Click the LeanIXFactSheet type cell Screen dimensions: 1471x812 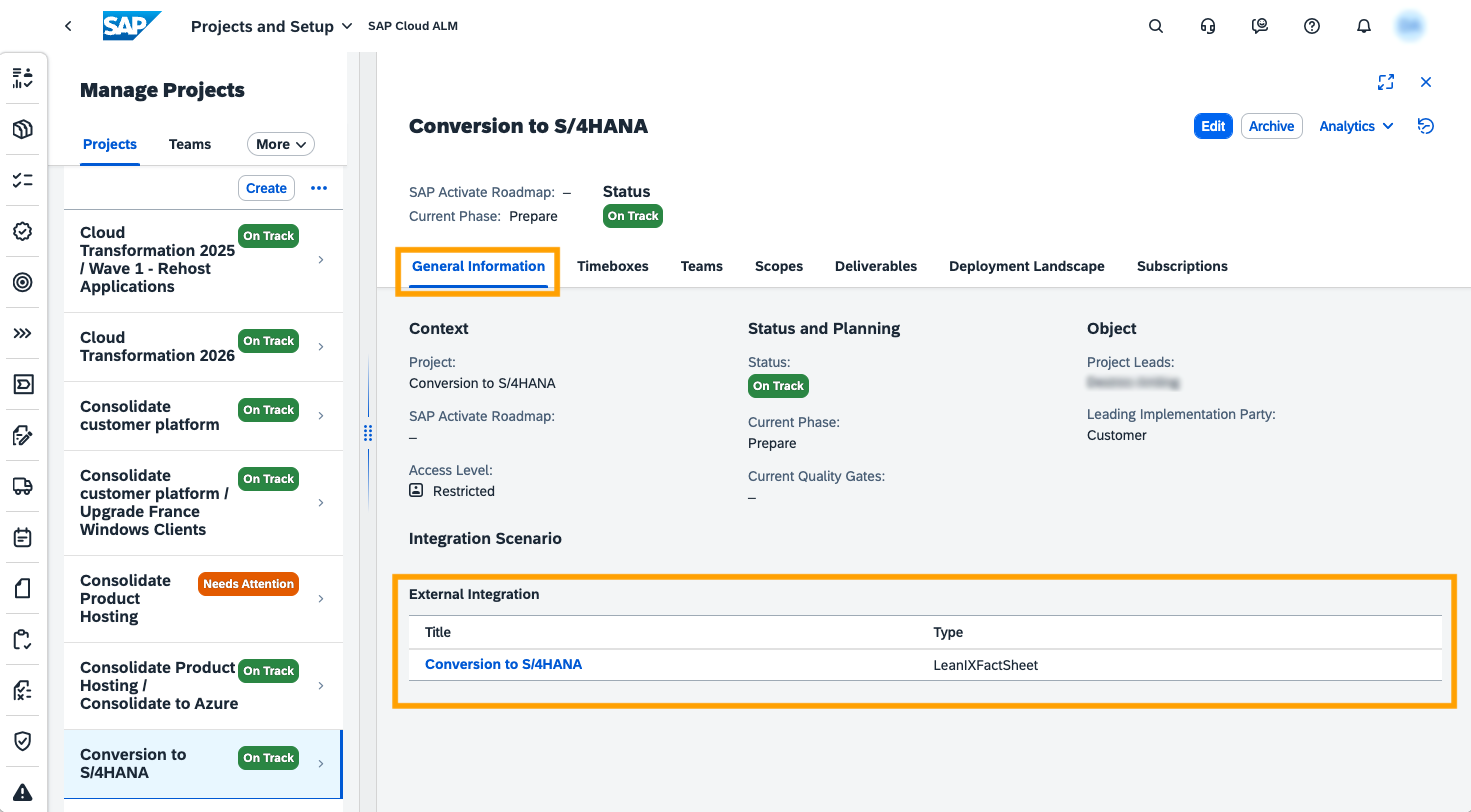[985, 665]
